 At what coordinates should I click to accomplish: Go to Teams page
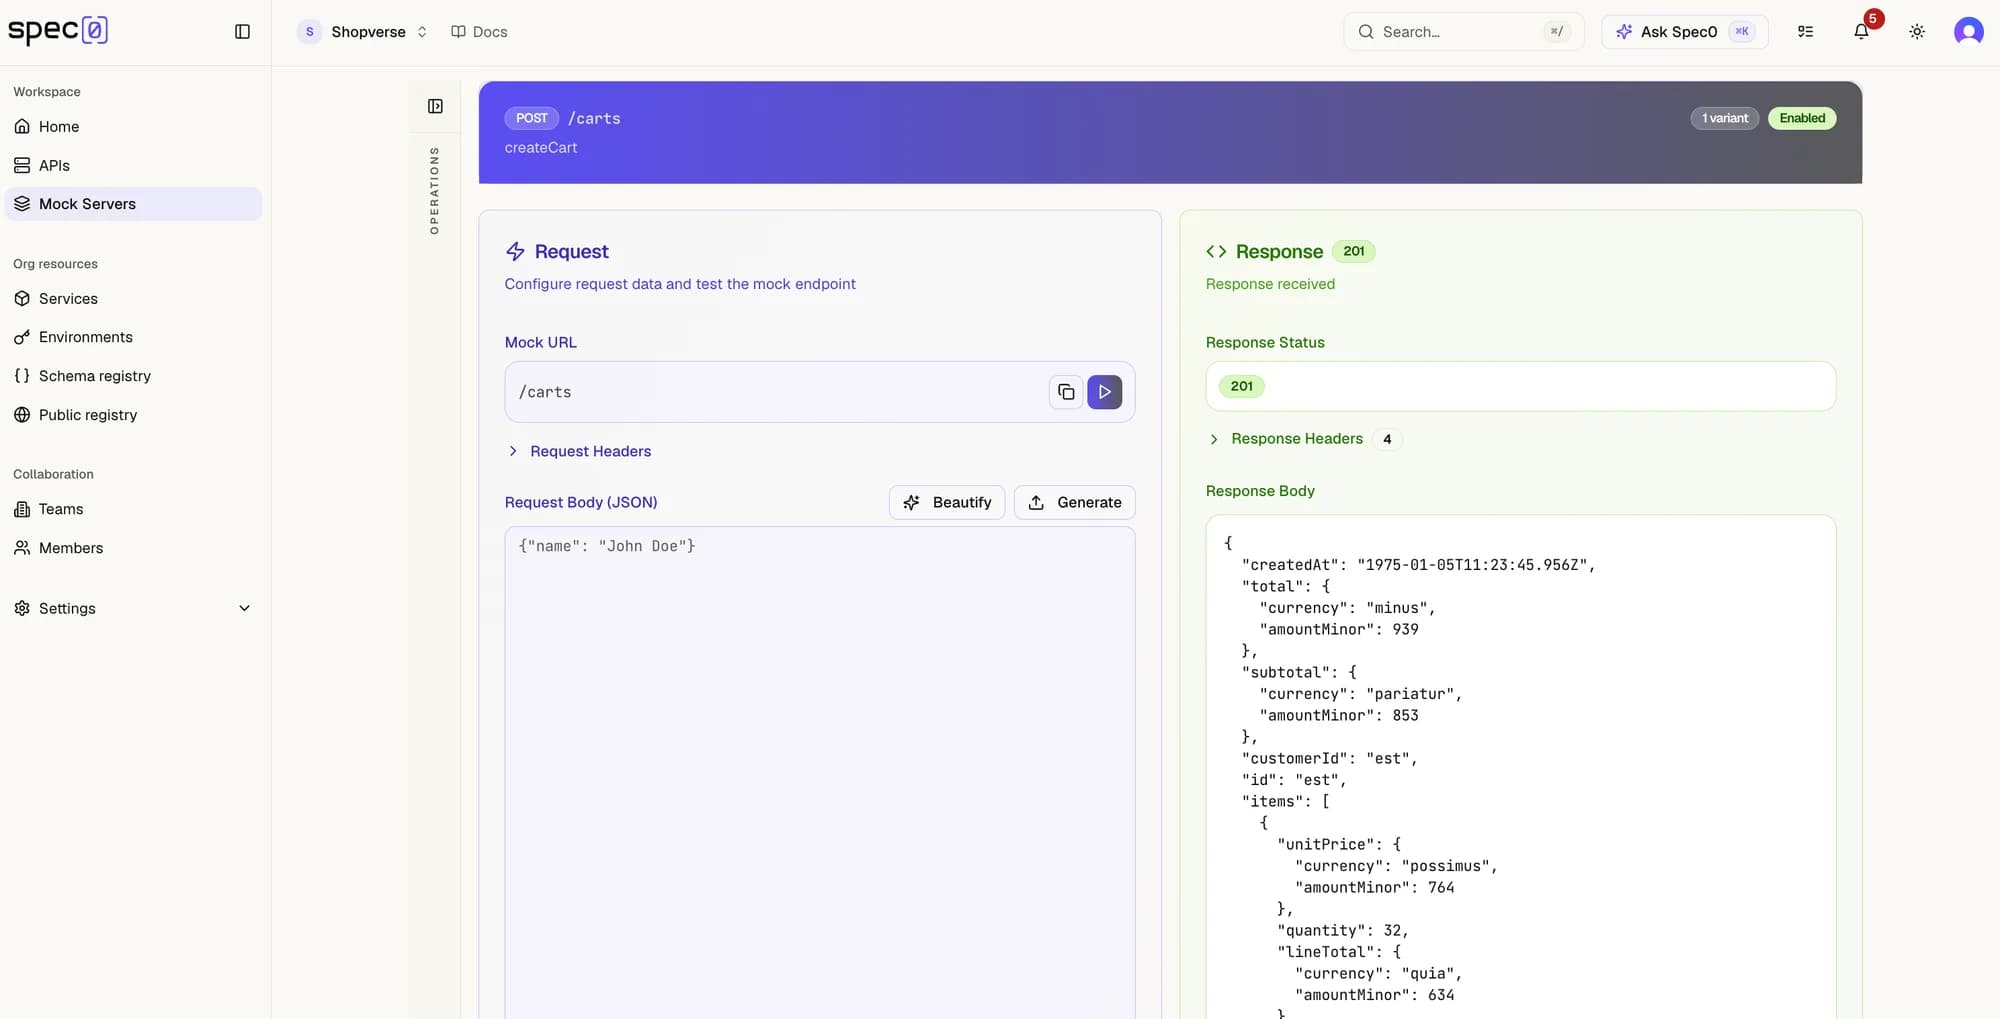(133, 509)
